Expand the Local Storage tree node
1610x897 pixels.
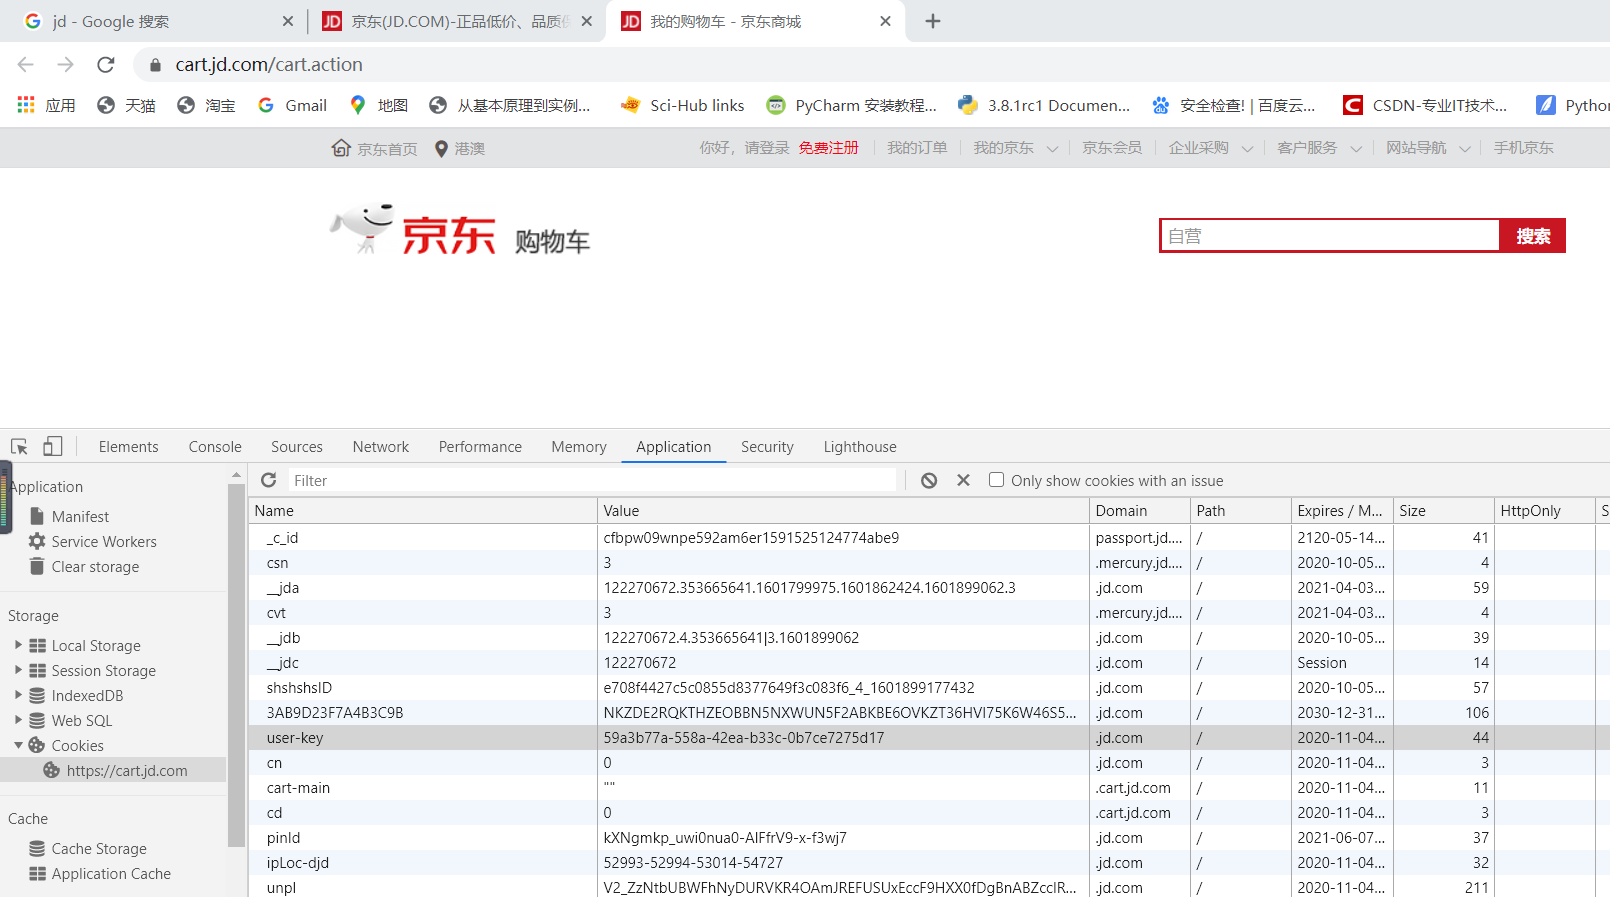pos(18,645)
